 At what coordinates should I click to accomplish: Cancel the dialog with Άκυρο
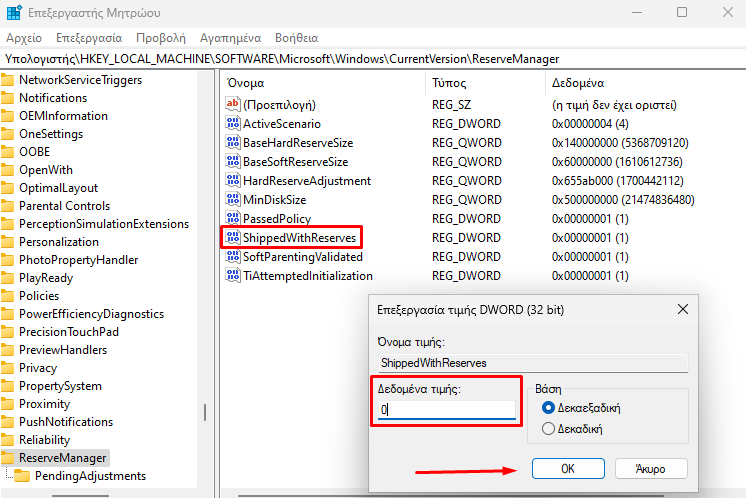651,469
